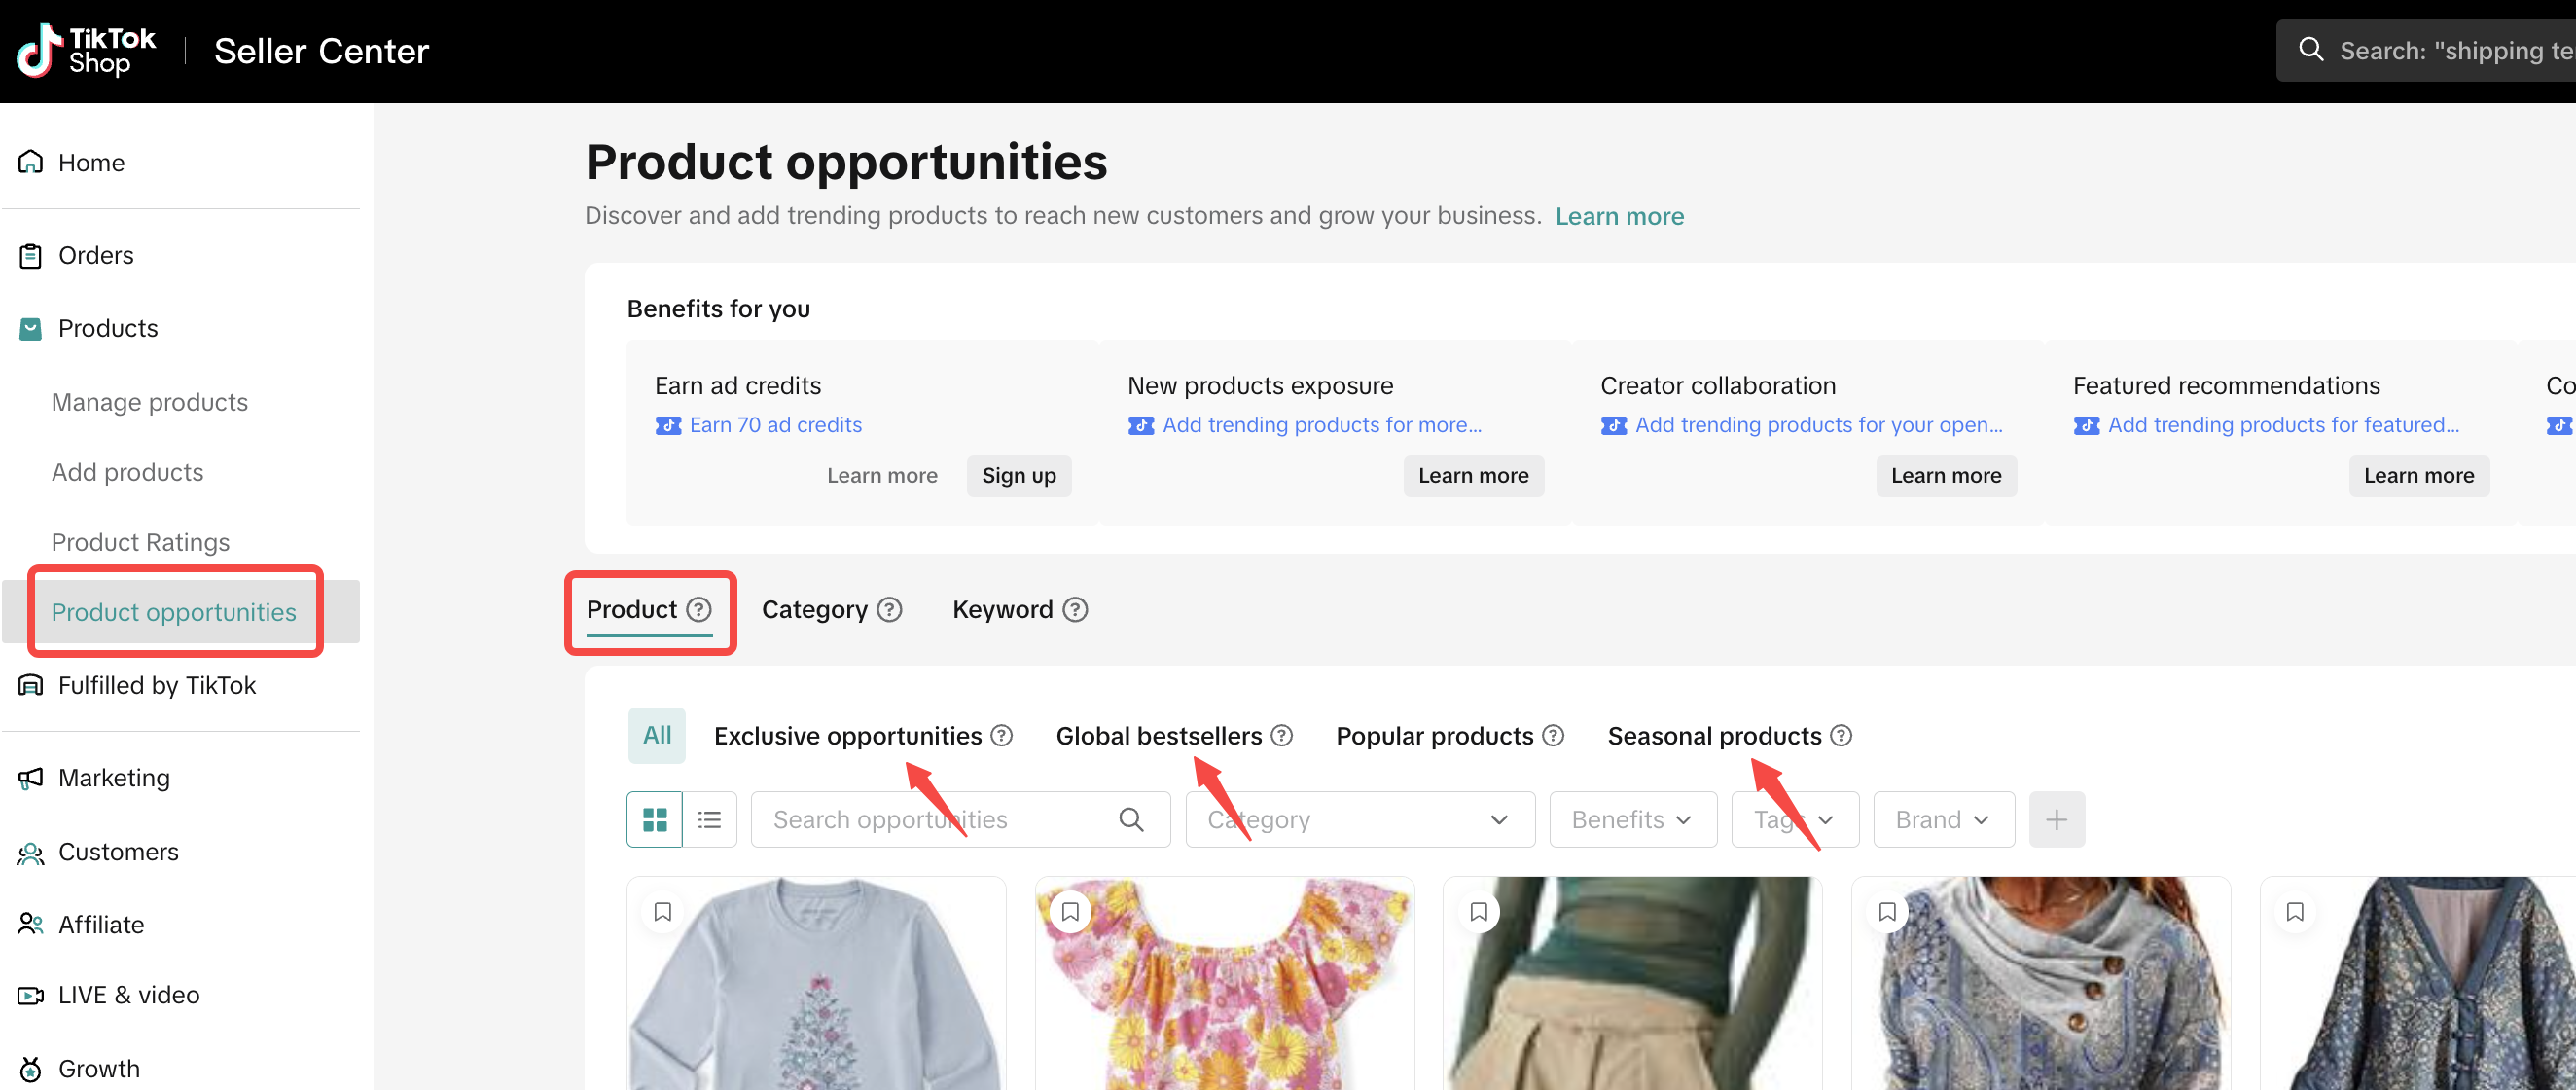Add another filter with plus button
Screen dimensions: 2576x1090
(2056, 820)
